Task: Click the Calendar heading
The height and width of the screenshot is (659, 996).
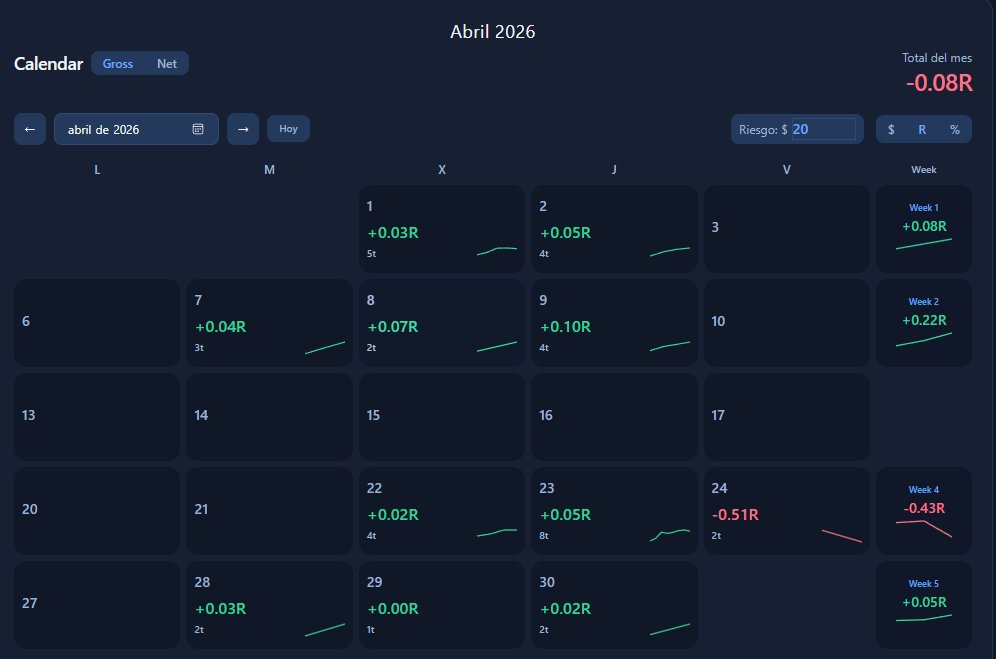Action: click(48, 64)
